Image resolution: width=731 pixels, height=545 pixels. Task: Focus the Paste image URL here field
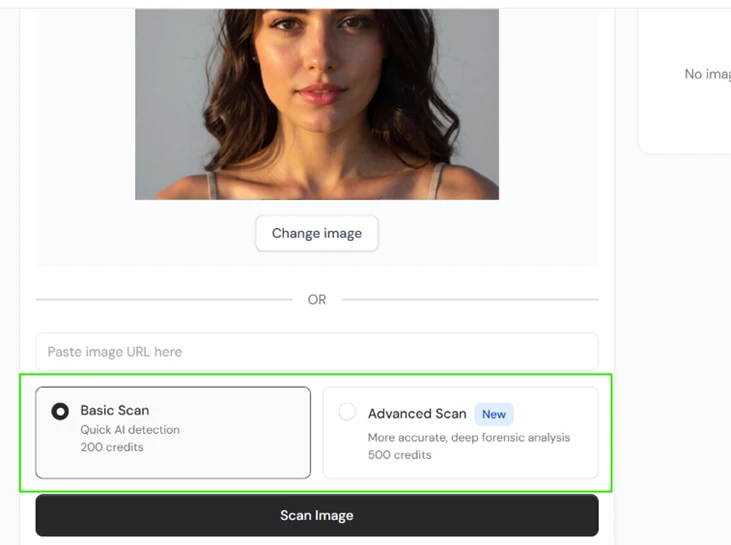point(317,352)
